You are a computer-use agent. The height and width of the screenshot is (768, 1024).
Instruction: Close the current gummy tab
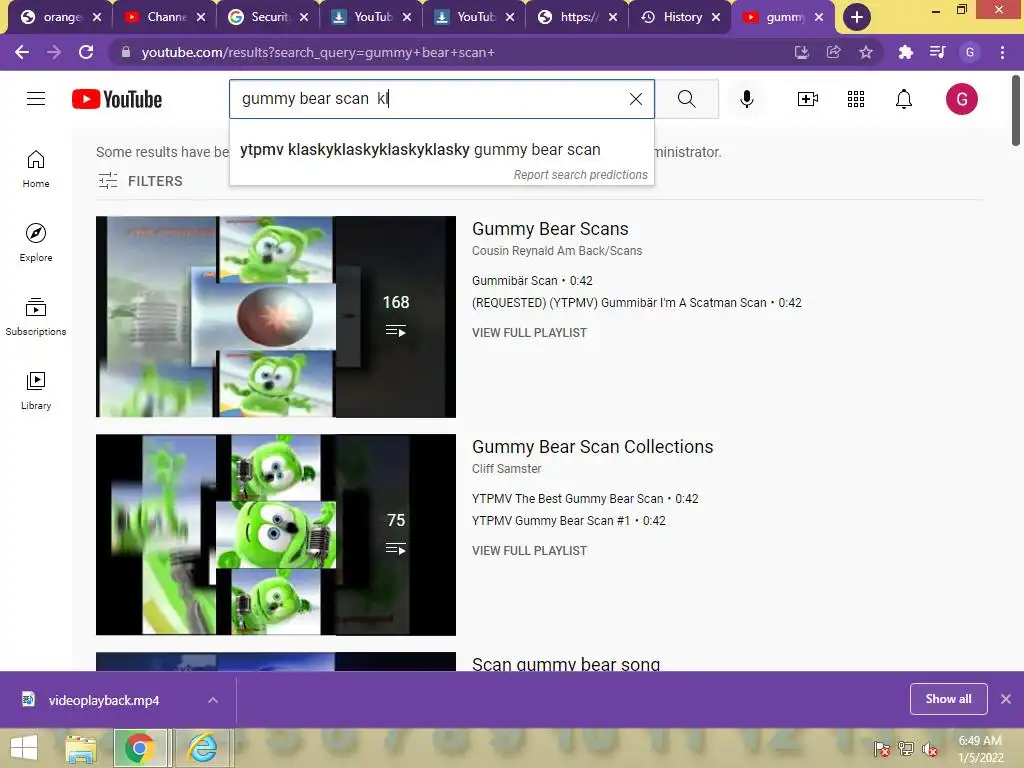(819, 17)
